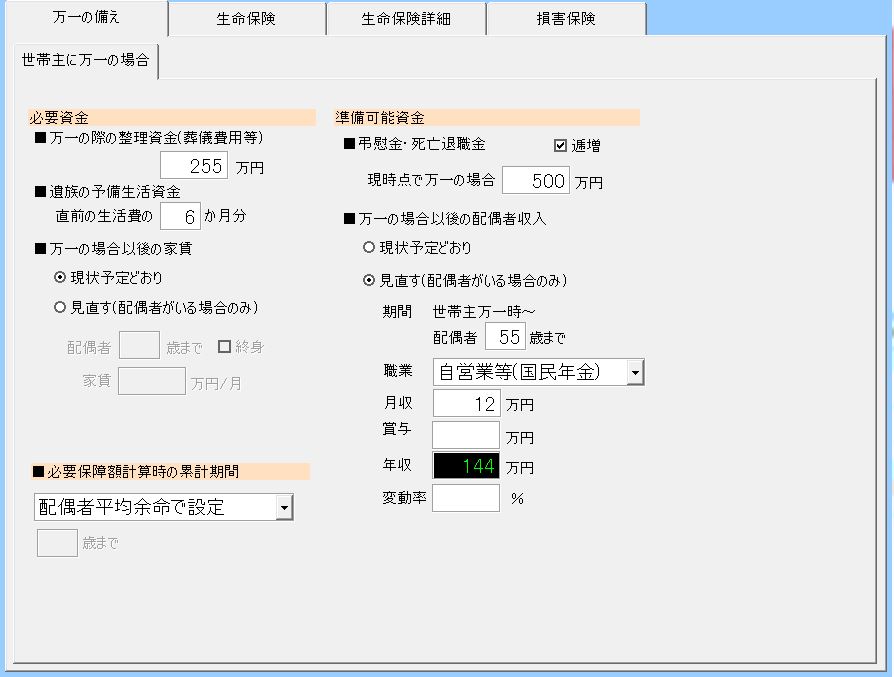Open the 生命保険詳細 tab
Screen dimensions: 894x677
coord(406,19)
